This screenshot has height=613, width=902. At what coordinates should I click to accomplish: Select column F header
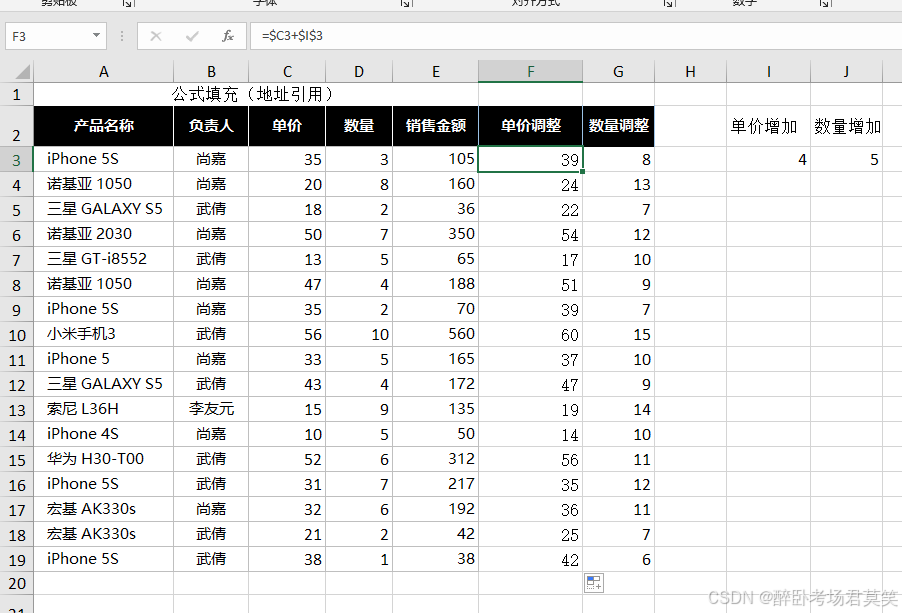(x=530, y=71)
